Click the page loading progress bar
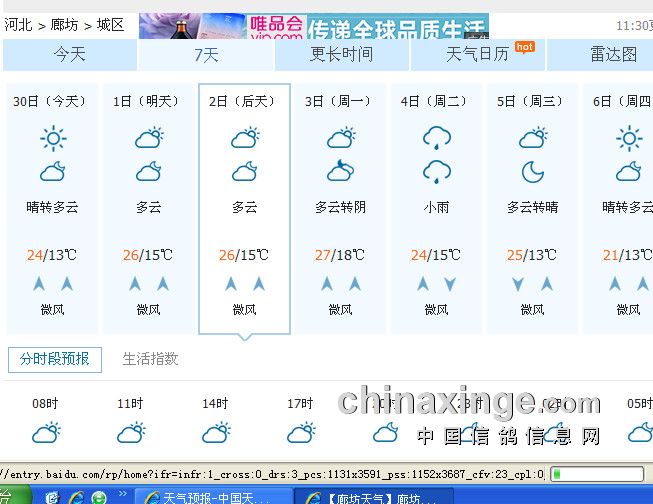 (596, 474)
